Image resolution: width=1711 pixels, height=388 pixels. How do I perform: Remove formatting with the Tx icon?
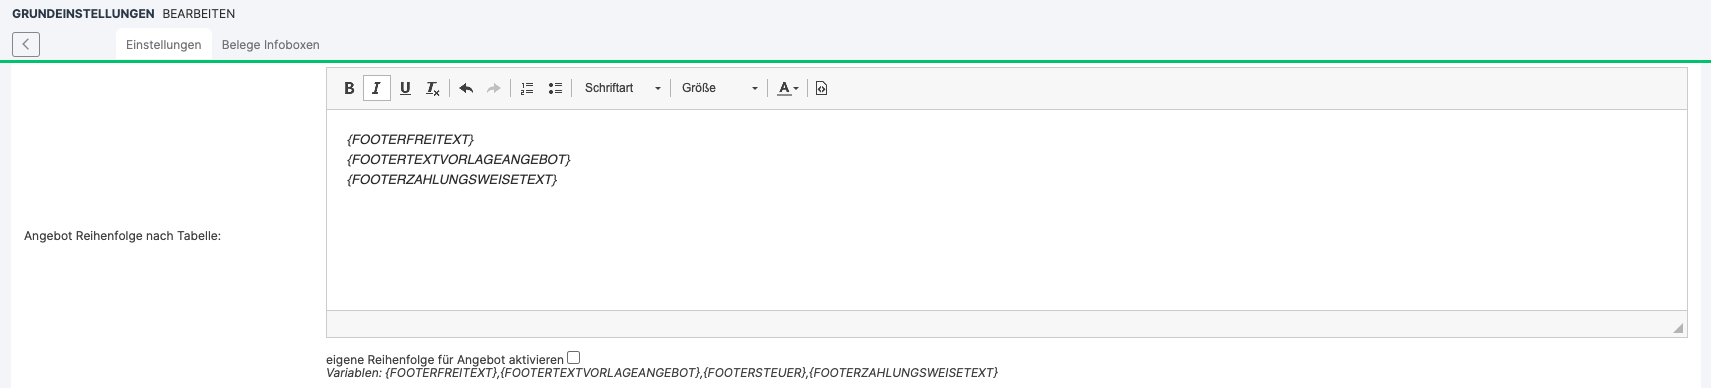coord(433,88)
